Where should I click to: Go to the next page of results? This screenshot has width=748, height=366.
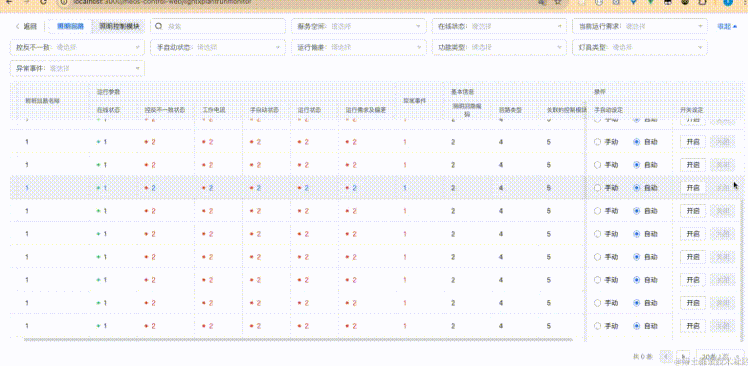683,356
